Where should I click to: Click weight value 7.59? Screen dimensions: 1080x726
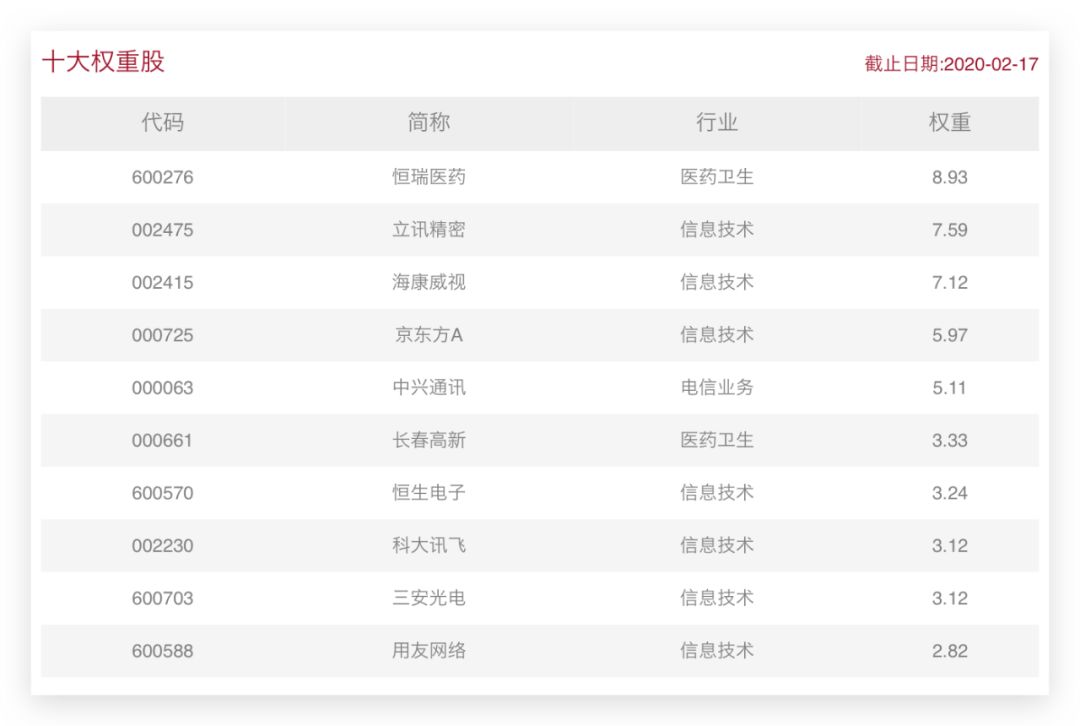[x=950, y=230]
